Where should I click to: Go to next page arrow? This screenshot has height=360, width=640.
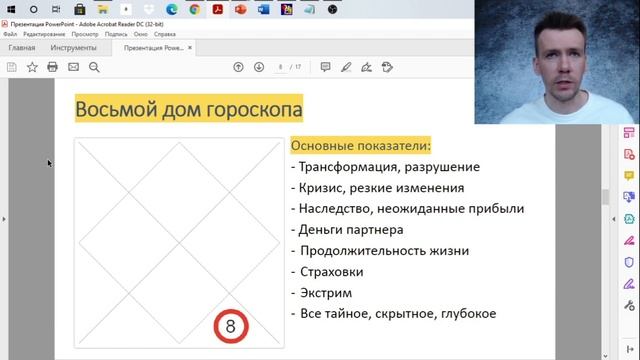(259, 67)
